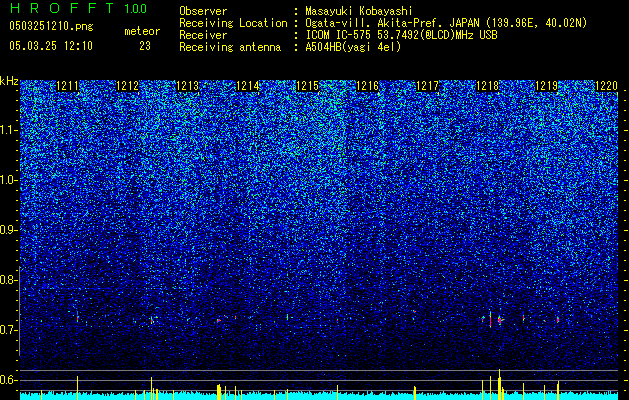629x400 pixels.
Task: Click the date stamp 05.03.25 12:10
Action: [x=51, y=46]
